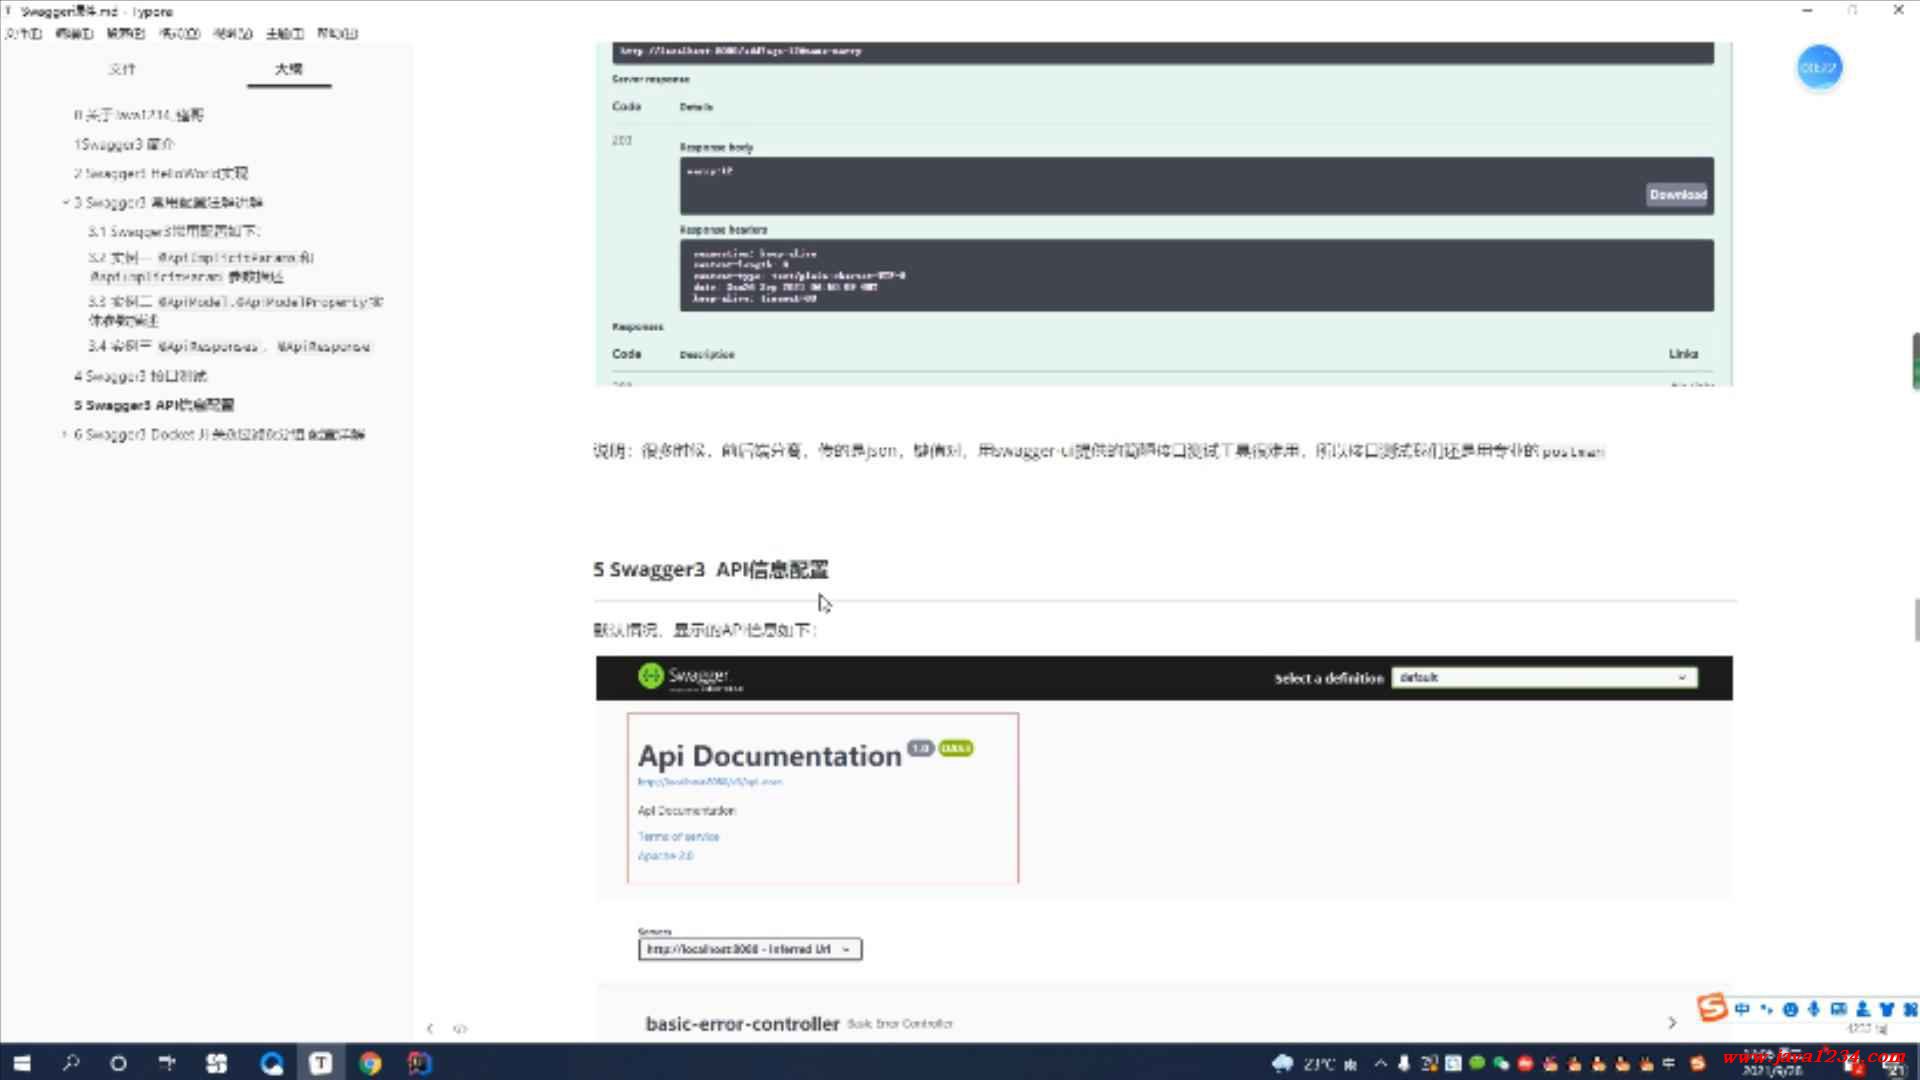Open the blue browser icon on taskbar

[x=271, y=1063]
